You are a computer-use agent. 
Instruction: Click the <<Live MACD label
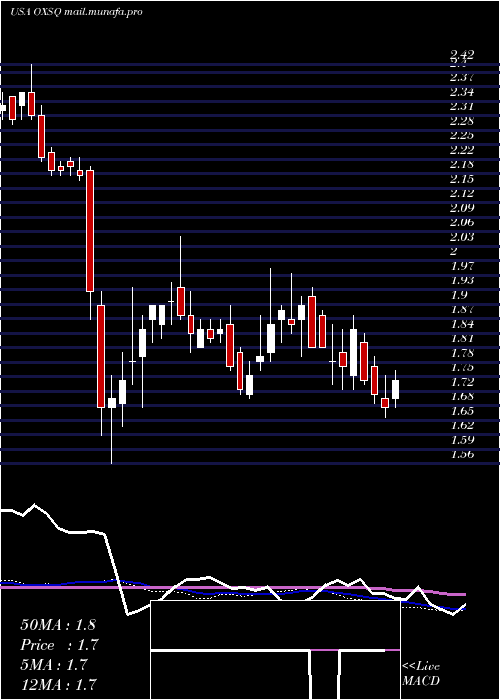[421, 673]
